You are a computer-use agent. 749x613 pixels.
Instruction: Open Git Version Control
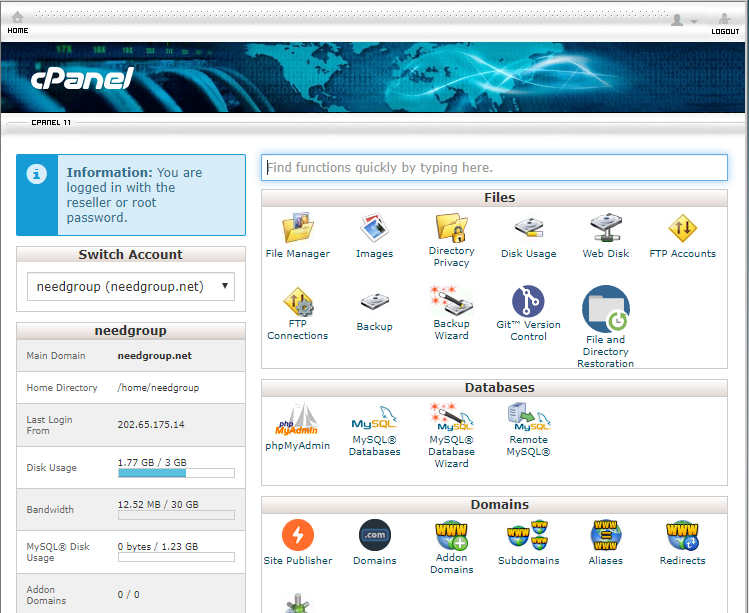coord(528,311)
